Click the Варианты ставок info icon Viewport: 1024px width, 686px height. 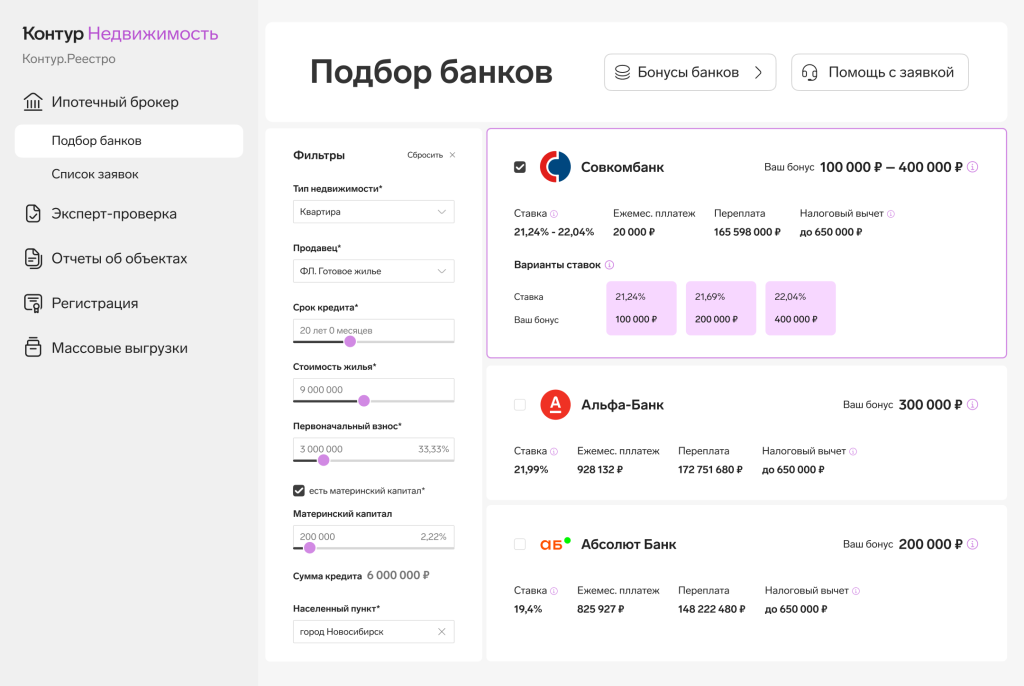pyautogui.click(x=609, y=265)
